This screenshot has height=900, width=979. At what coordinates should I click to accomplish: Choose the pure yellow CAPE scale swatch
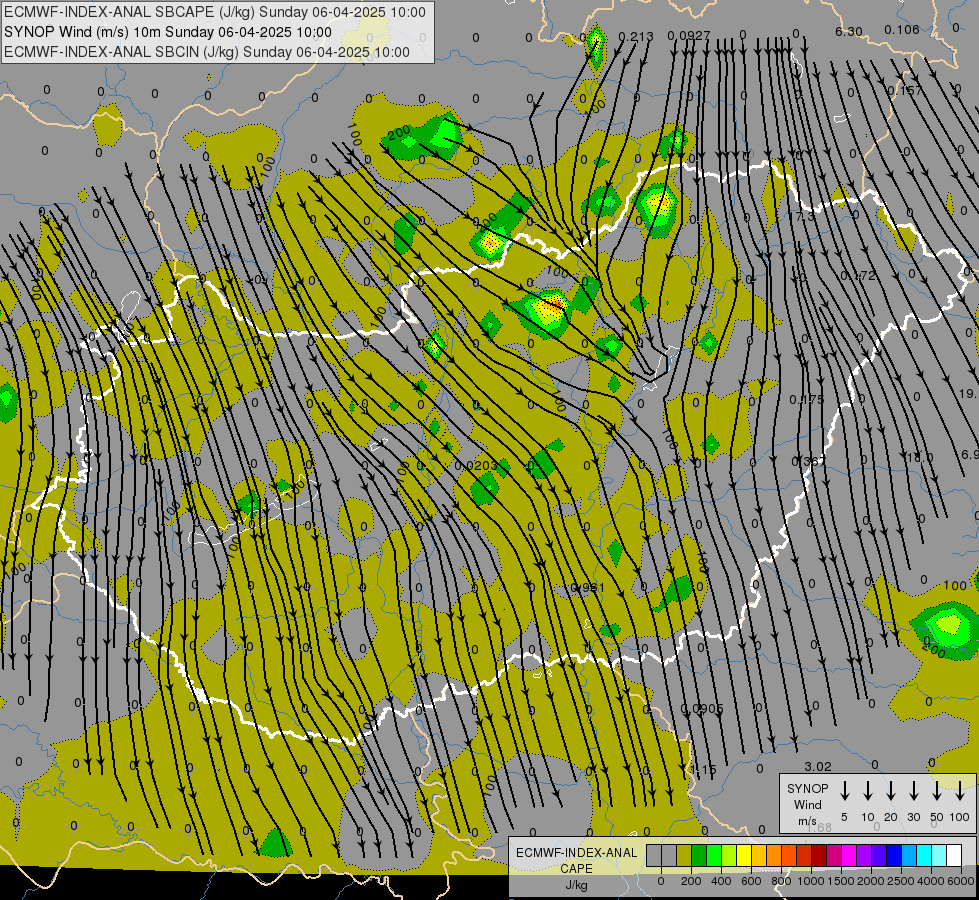[744, 856]
